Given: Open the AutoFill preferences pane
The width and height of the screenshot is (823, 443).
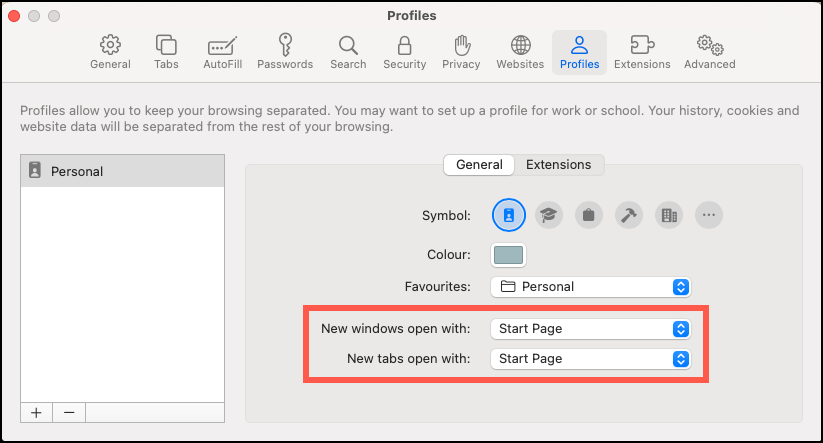Looking at the screenshot, I should tap(223, 52).
